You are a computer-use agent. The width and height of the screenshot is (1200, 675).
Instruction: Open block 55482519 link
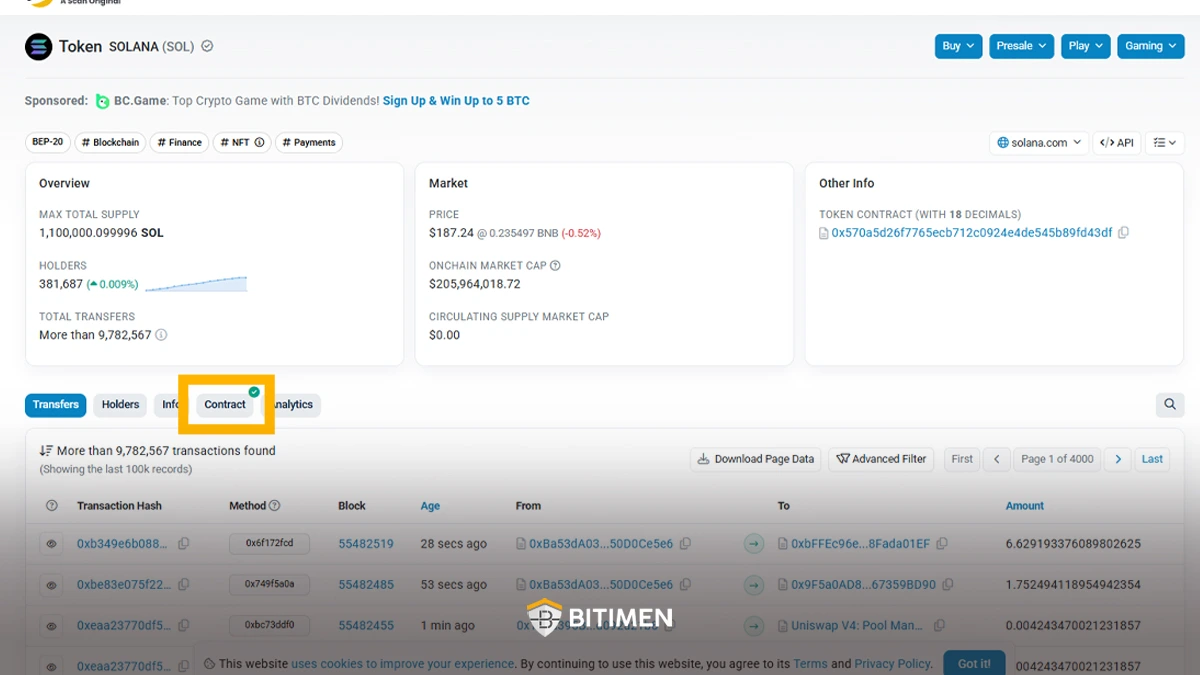tap(366, 544)
